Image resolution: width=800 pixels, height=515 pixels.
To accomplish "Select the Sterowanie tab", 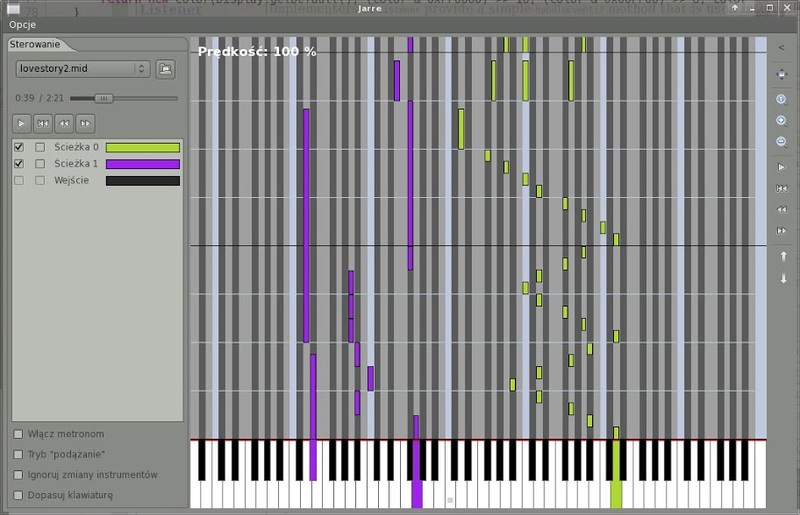I will [35, 44].
